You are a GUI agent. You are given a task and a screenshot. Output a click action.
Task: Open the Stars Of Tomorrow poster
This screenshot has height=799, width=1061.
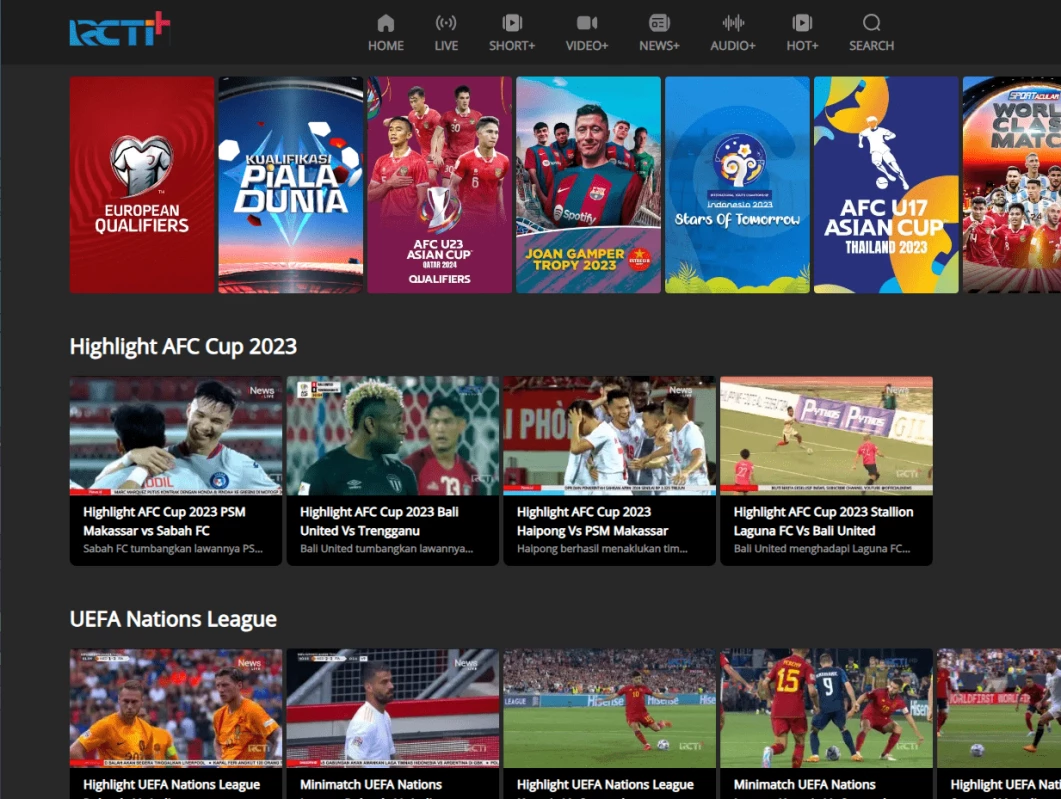pyautogui.click(x=738, y=185)
